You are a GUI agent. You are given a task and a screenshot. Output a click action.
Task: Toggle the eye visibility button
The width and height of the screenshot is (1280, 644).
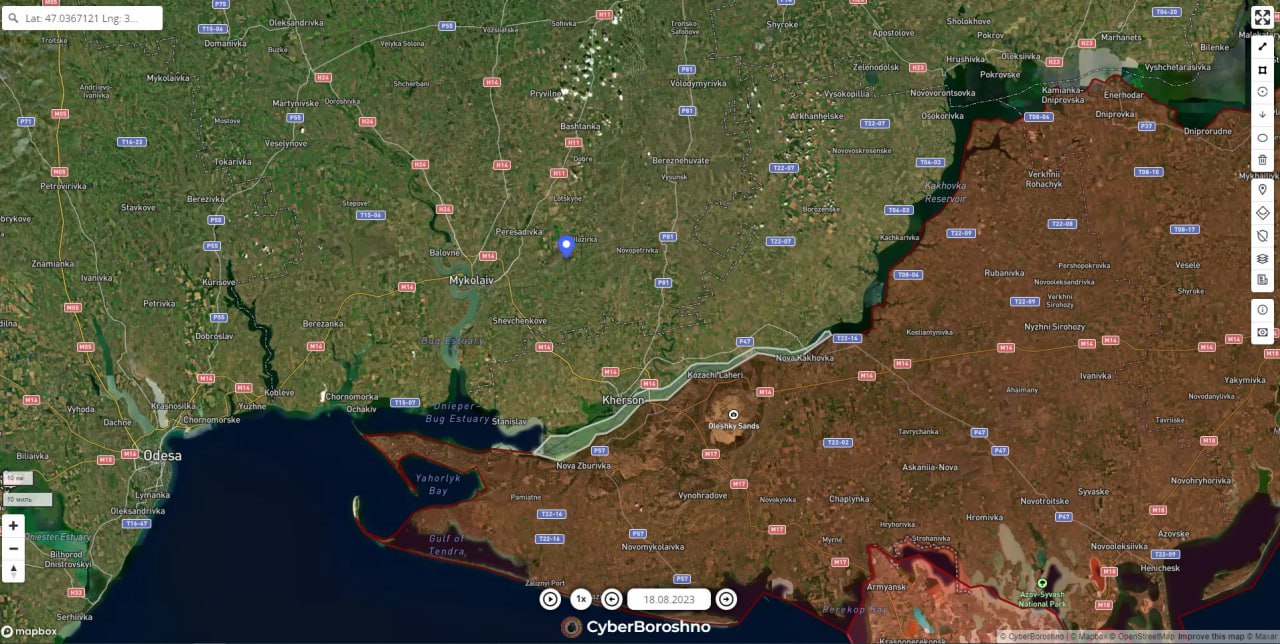click(x=1262, y=332)
